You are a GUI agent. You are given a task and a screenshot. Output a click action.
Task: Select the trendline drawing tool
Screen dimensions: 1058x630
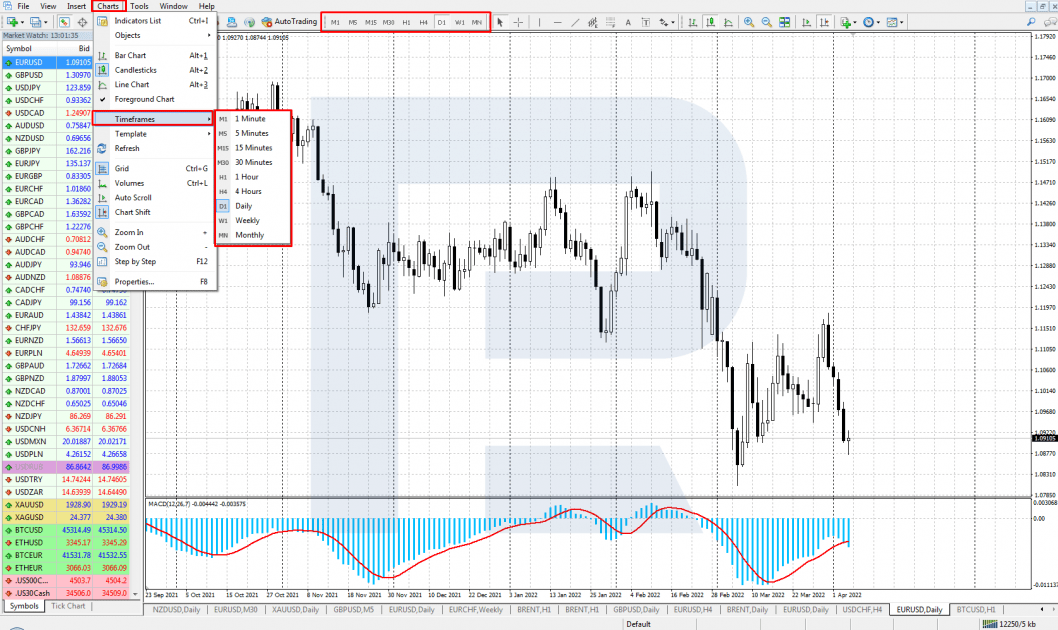[x=575, y=22]
